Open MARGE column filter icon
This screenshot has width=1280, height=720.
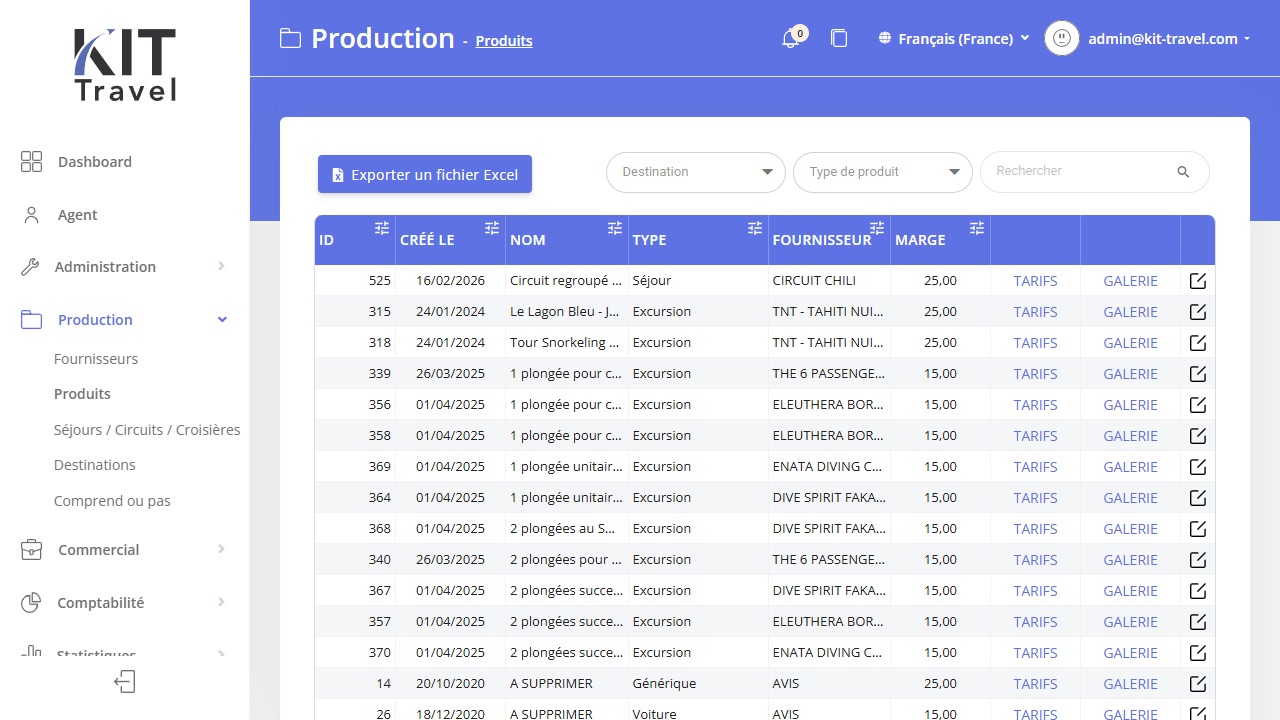[977, 228]
